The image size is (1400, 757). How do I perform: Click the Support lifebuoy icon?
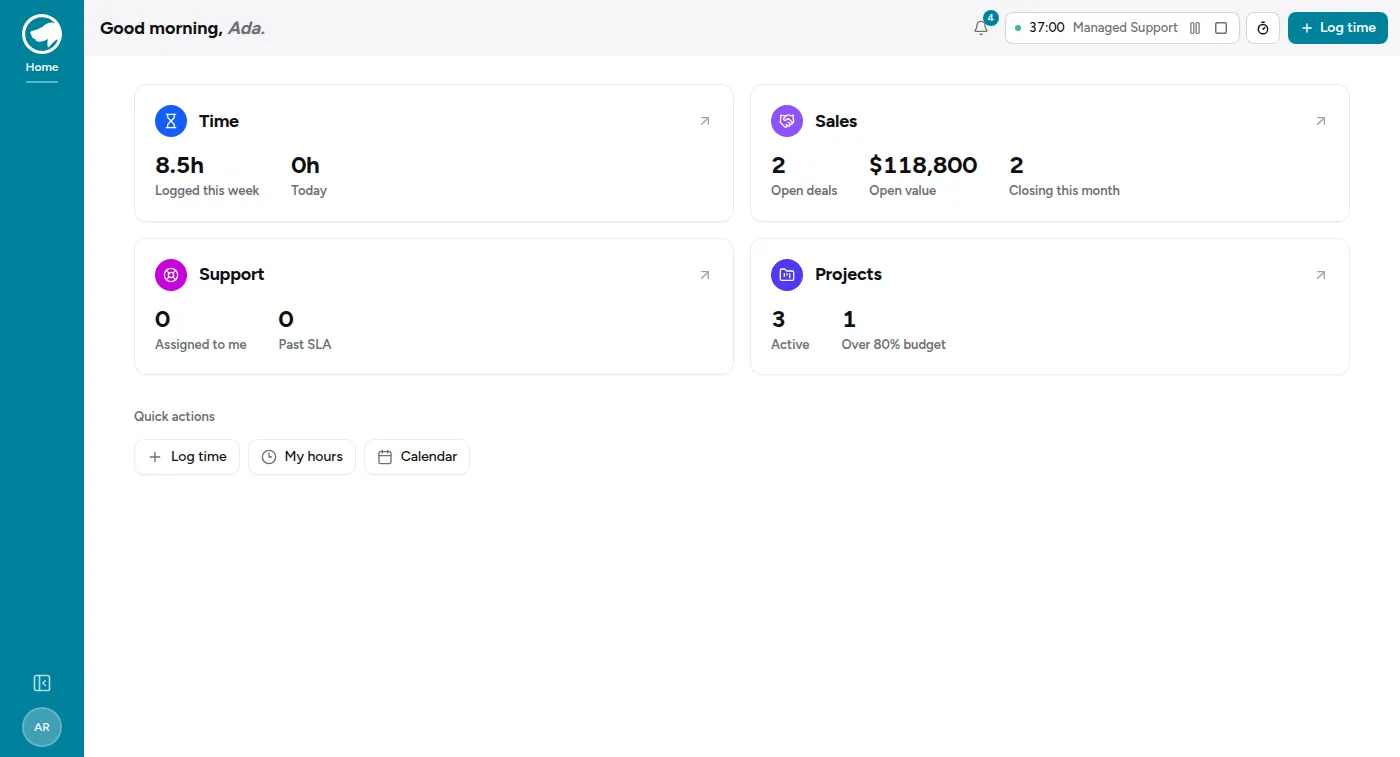click(171, 275)
